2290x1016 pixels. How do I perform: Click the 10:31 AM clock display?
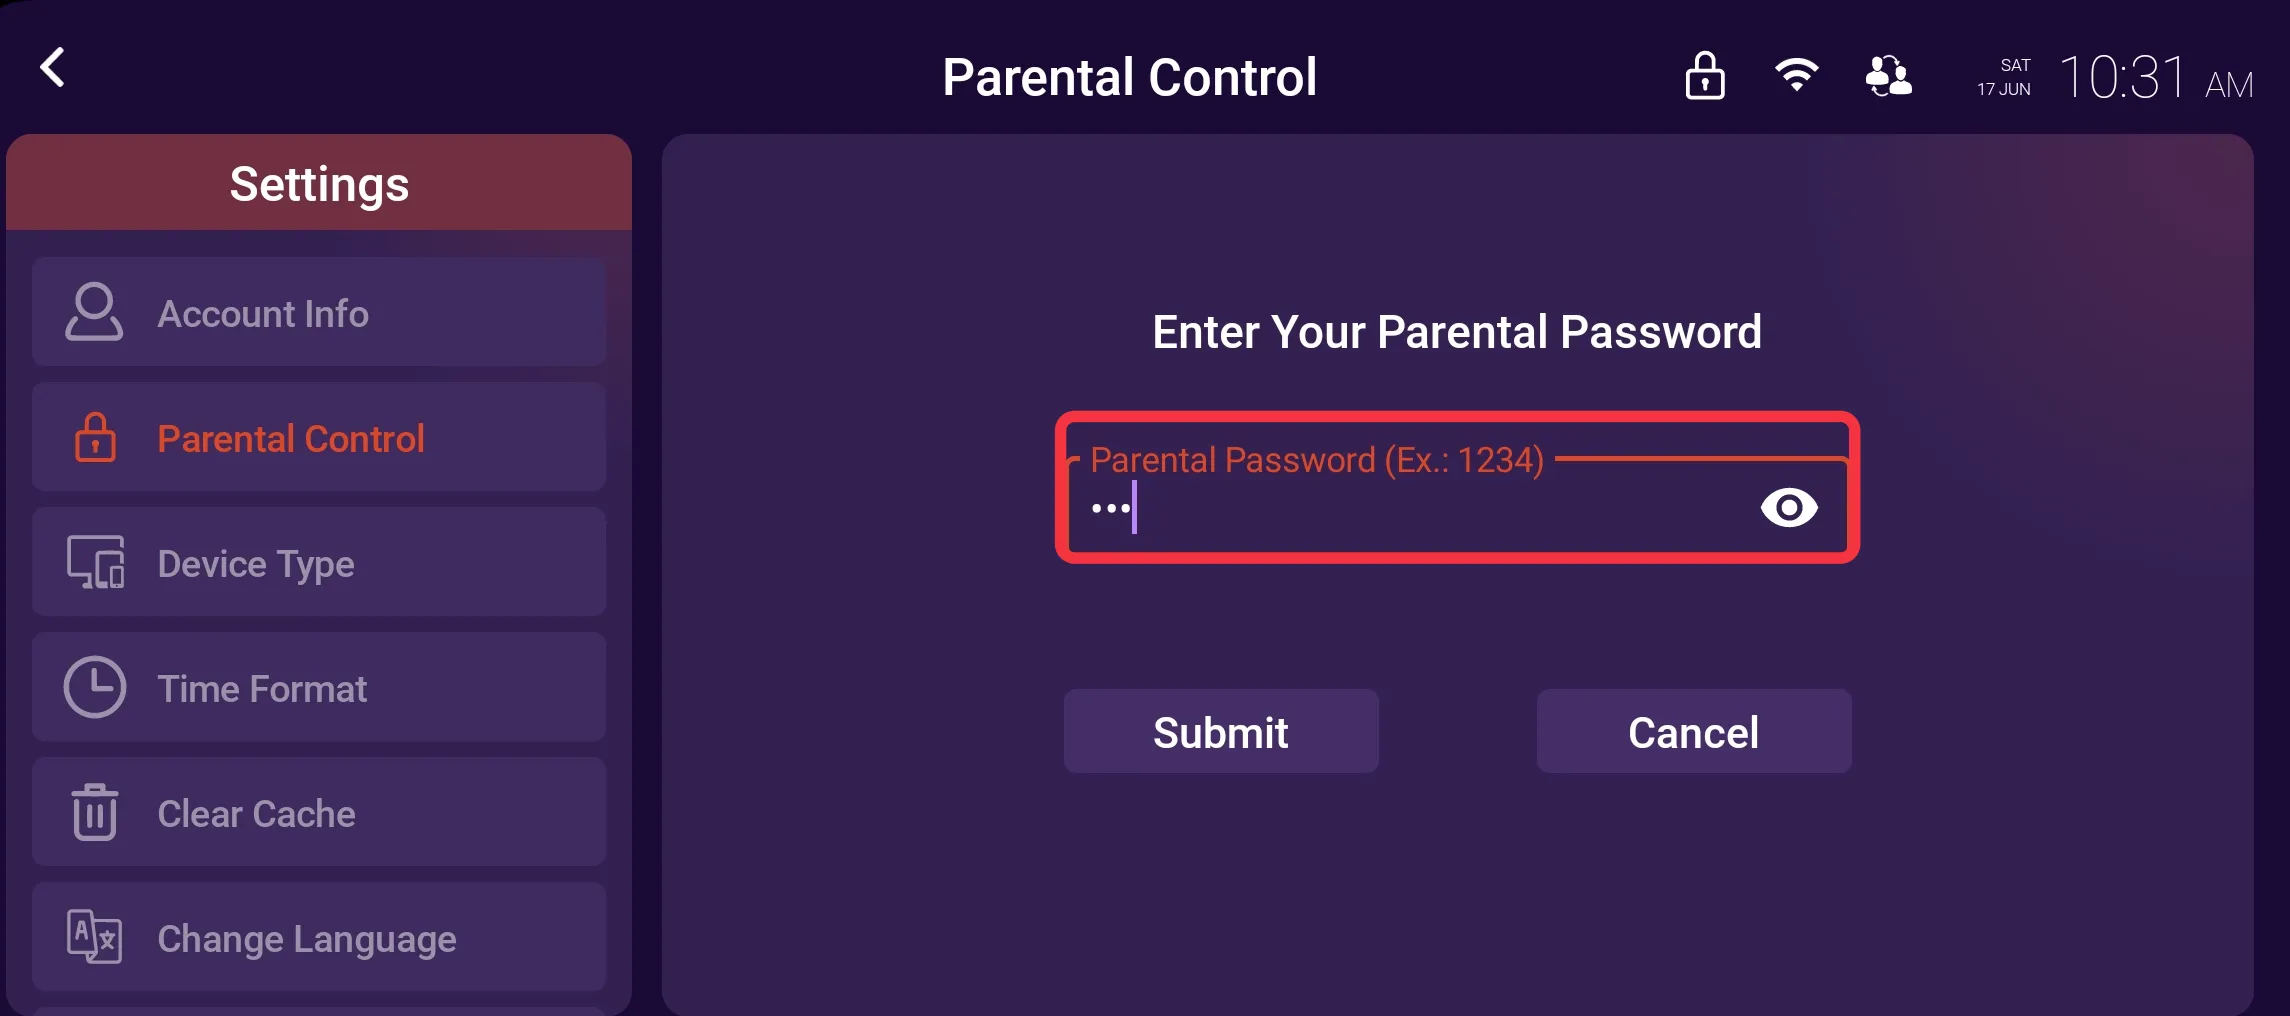click(x=2156, y=77)
